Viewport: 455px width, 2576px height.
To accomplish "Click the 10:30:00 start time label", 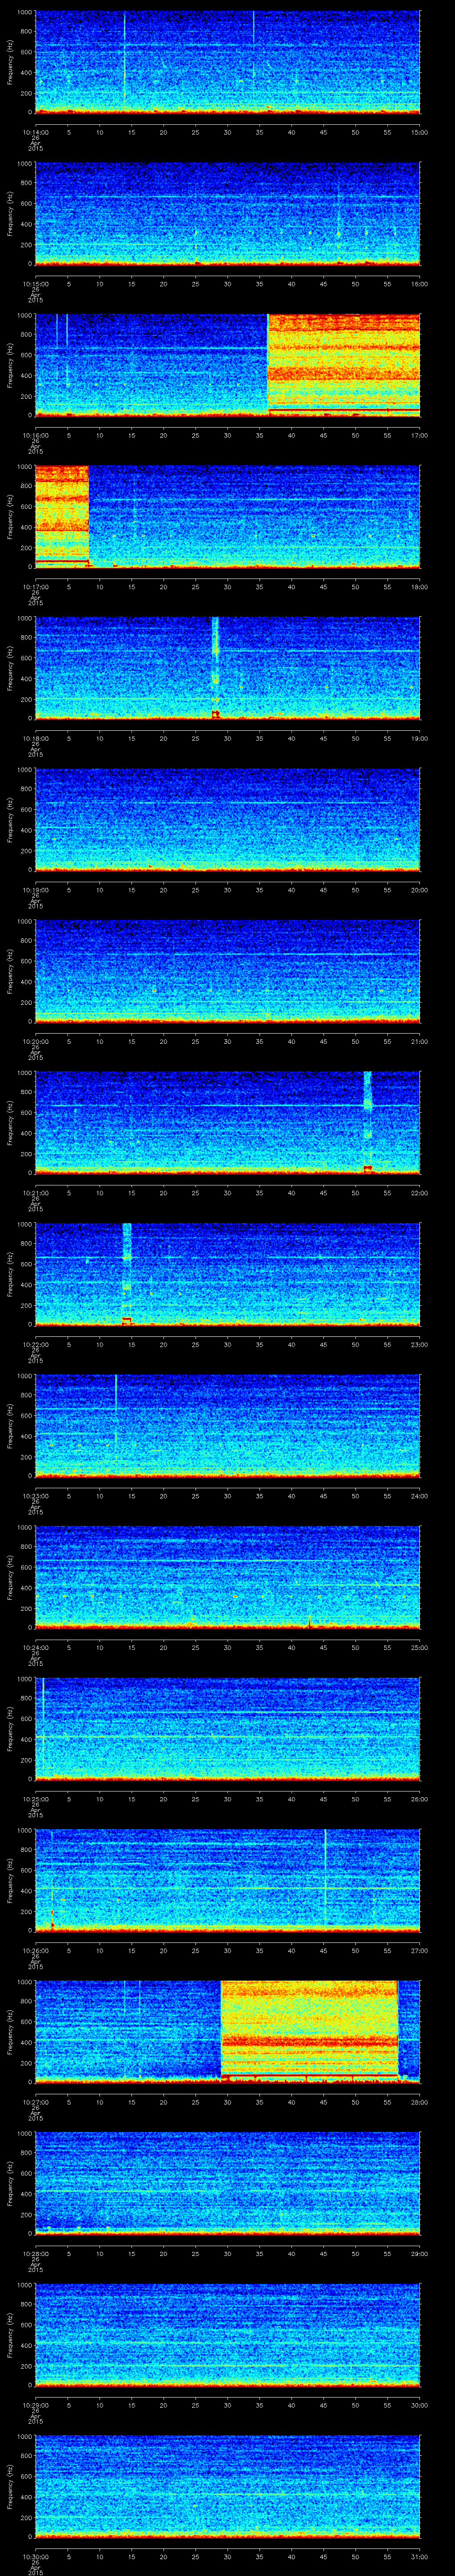I will click(35, 2556).
